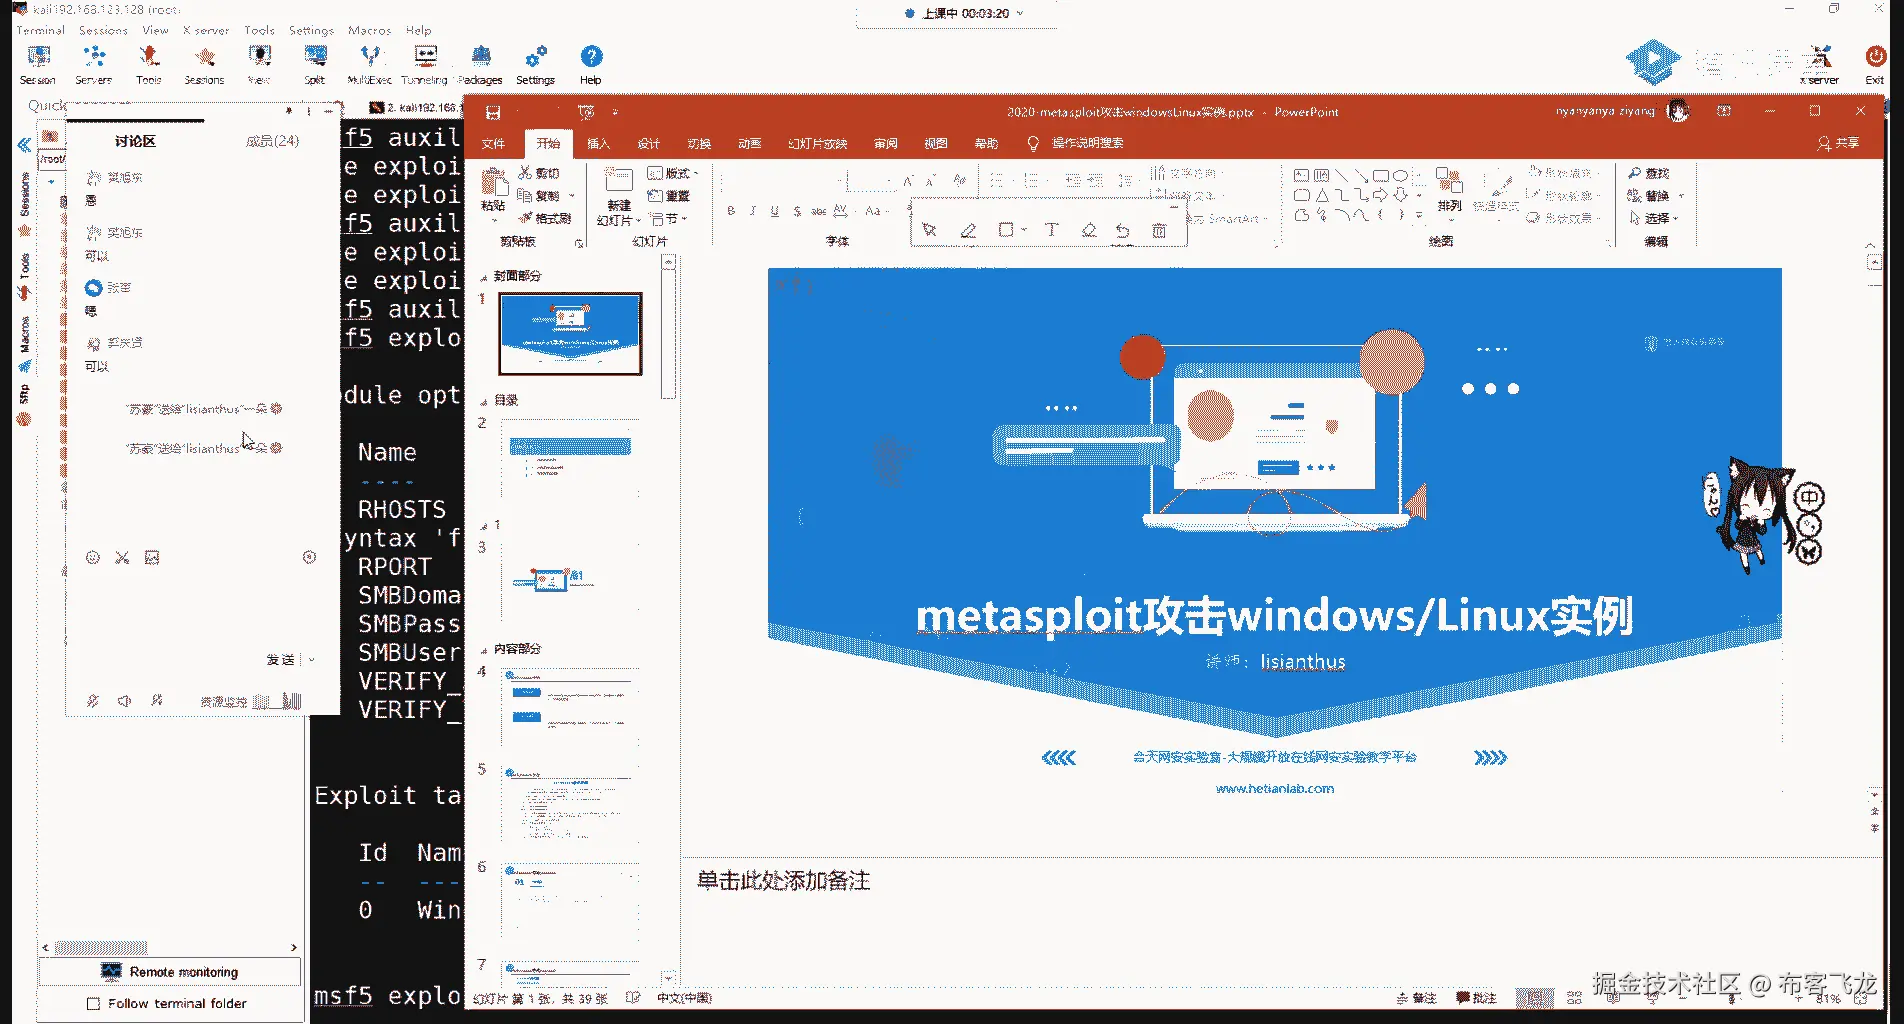This screenshot has height=1024, width=1904.
Task: Open the Terminal menu in MobaXterm
Action: tap(40, 30)
